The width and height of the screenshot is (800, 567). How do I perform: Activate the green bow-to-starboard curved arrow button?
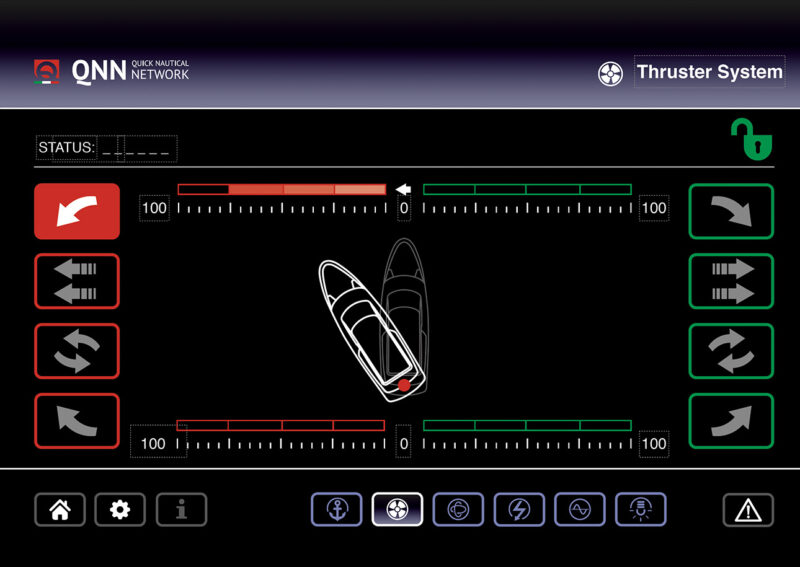pos(731,211)
